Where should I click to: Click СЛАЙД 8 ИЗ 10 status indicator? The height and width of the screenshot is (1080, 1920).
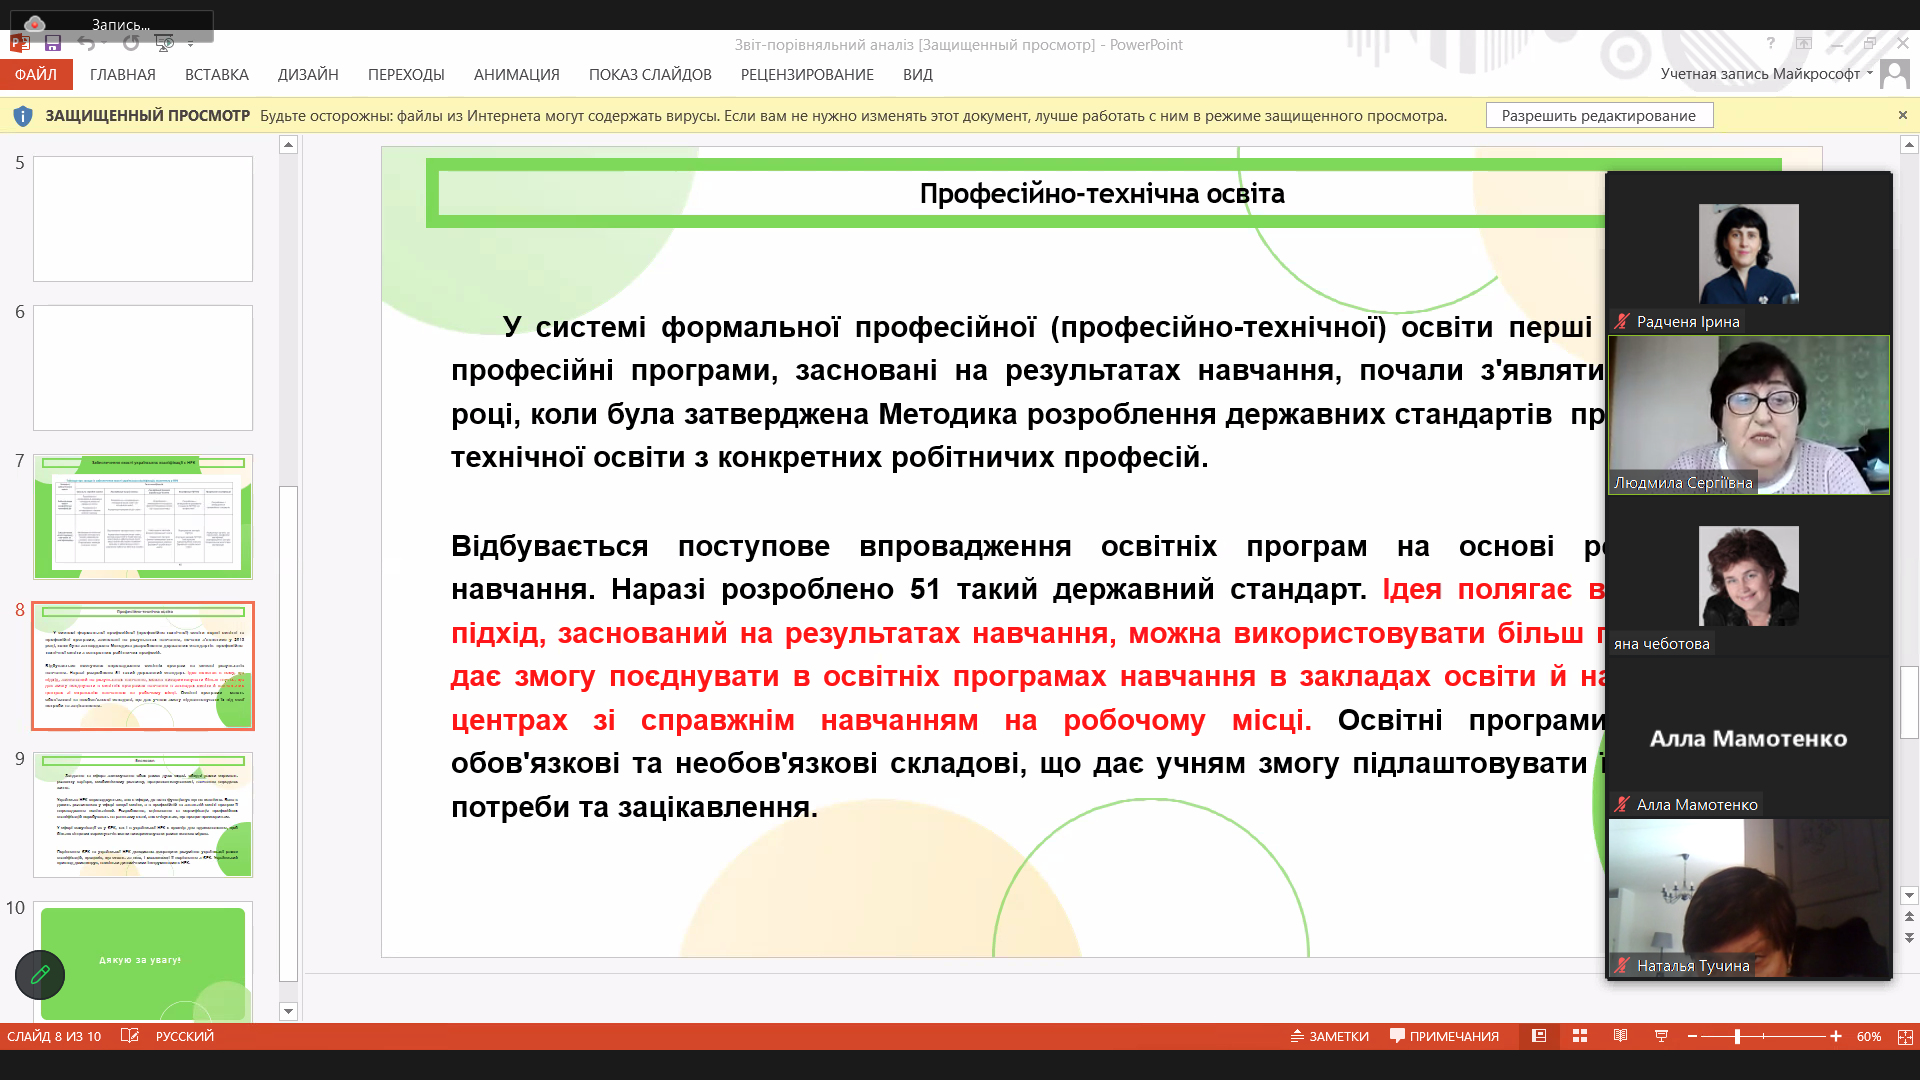[x=54, y=1036]
